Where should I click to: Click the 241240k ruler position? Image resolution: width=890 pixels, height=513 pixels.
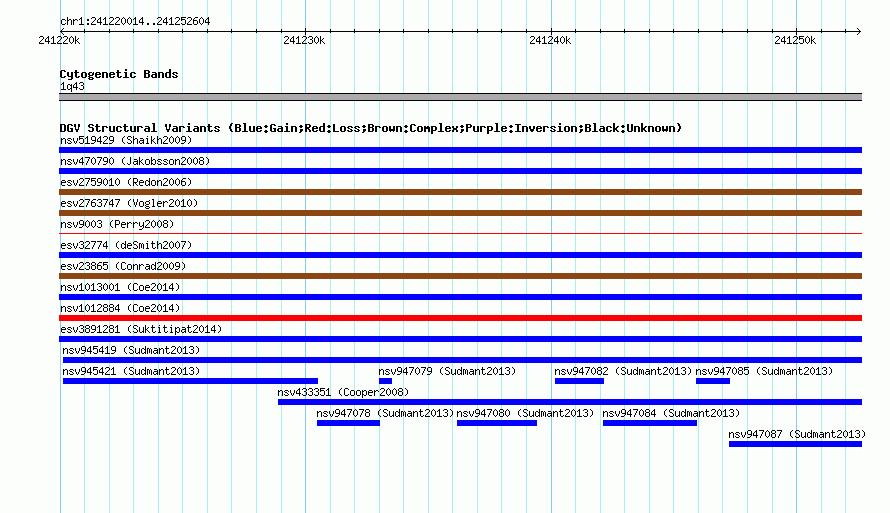point(550,40)
